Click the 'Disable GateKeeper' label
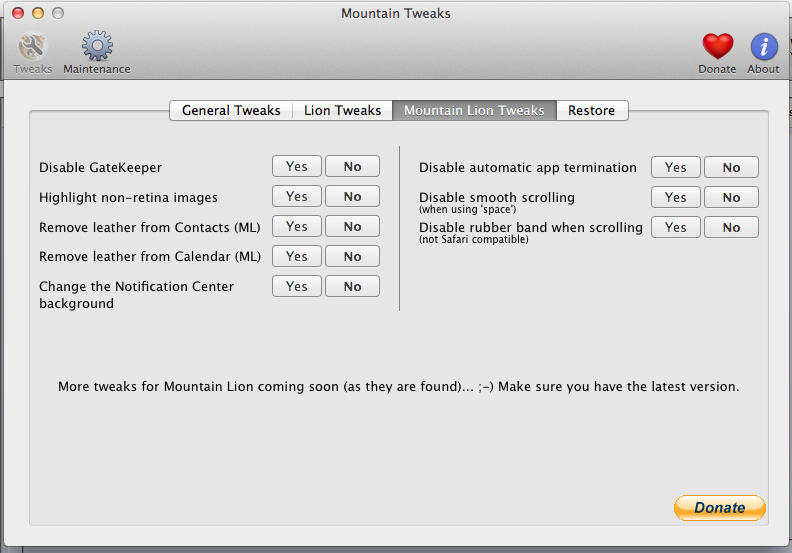 101,167
